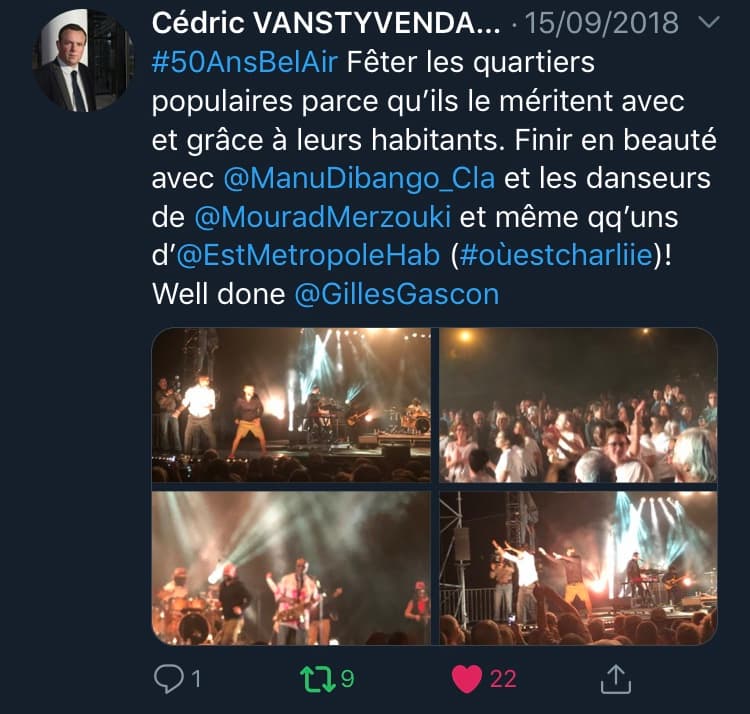Viewport: 750px width, 714px height.
Task: Open Cédric's profile avatar picture
Action: point(84,61)
